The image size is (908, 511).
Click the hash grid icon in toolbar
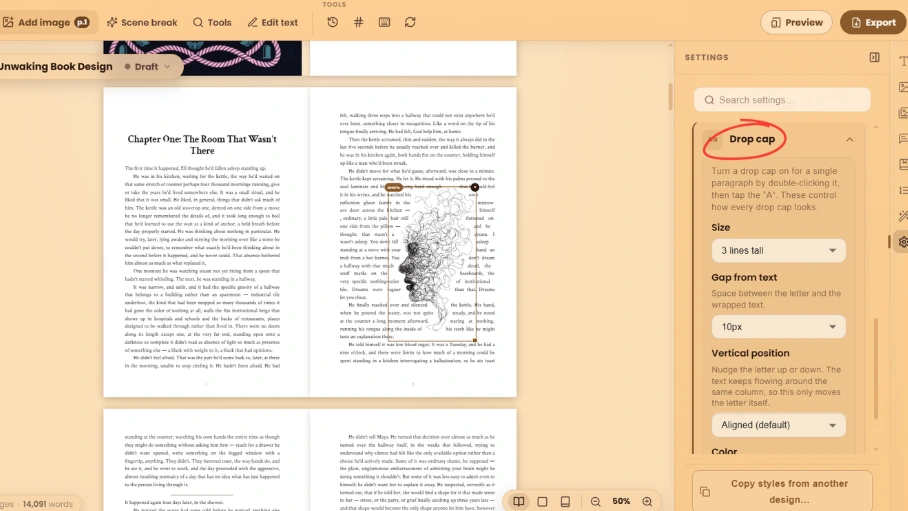click(358, 22)
